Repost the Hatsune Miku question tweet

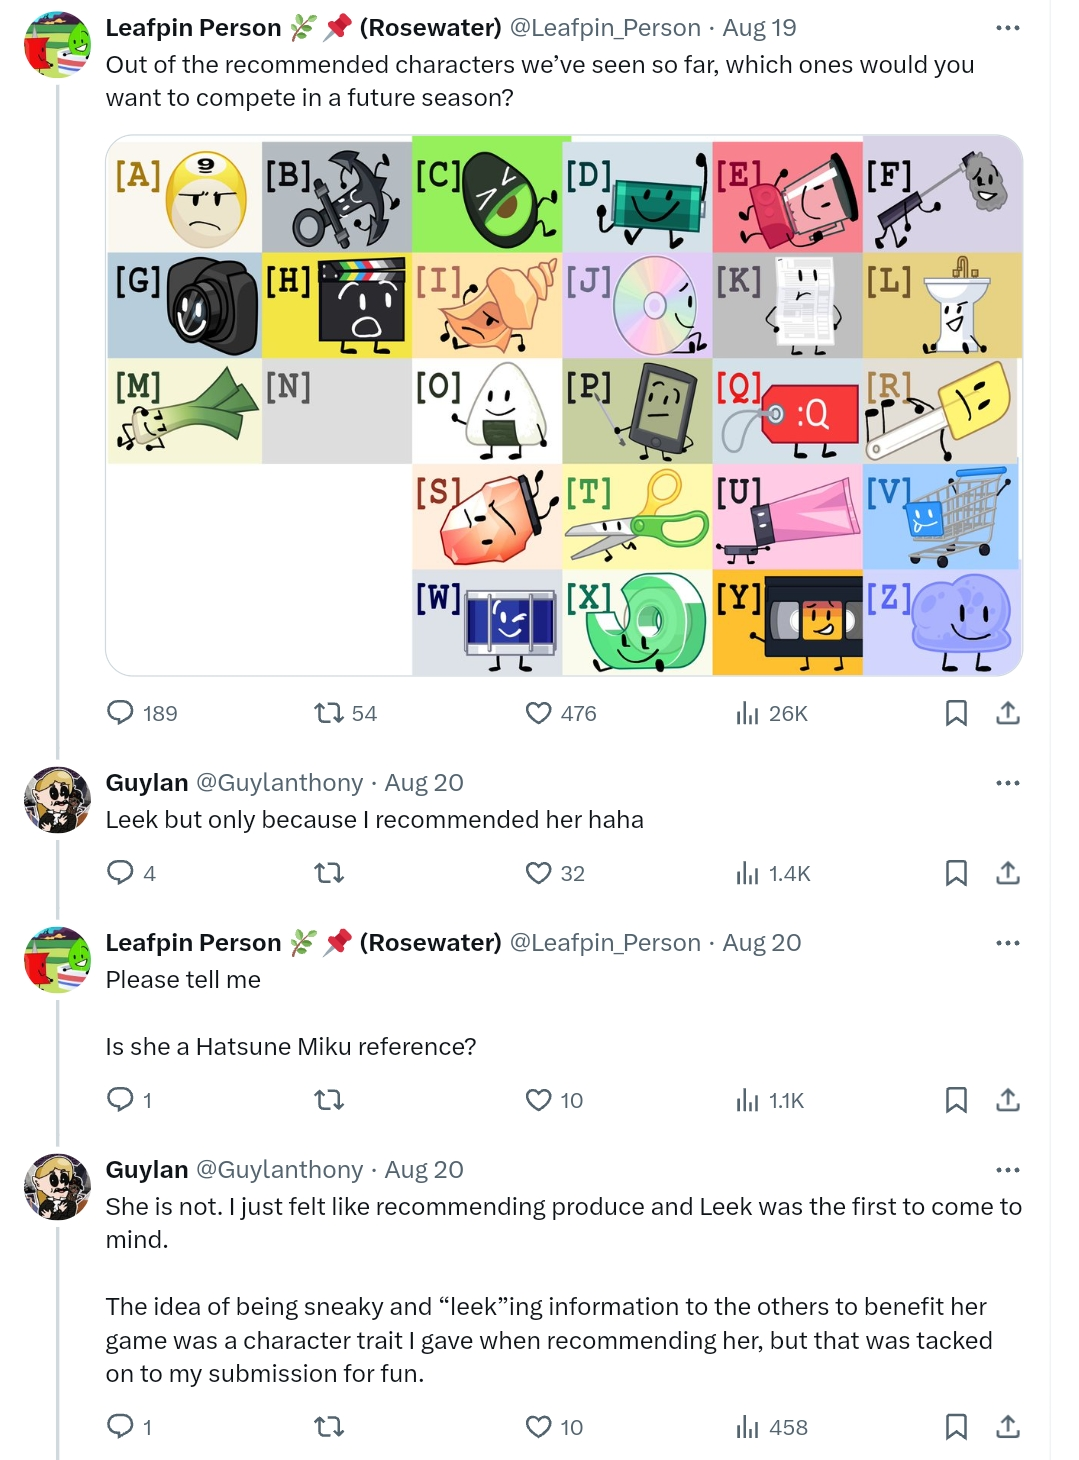pos(328,1100)
